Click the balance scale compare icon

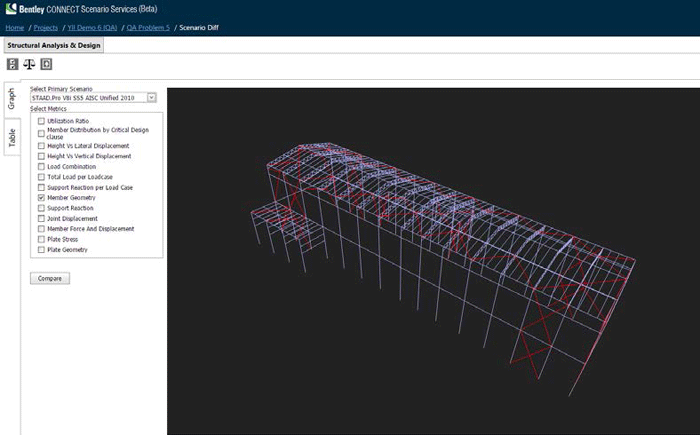click(x=29, y=64)
